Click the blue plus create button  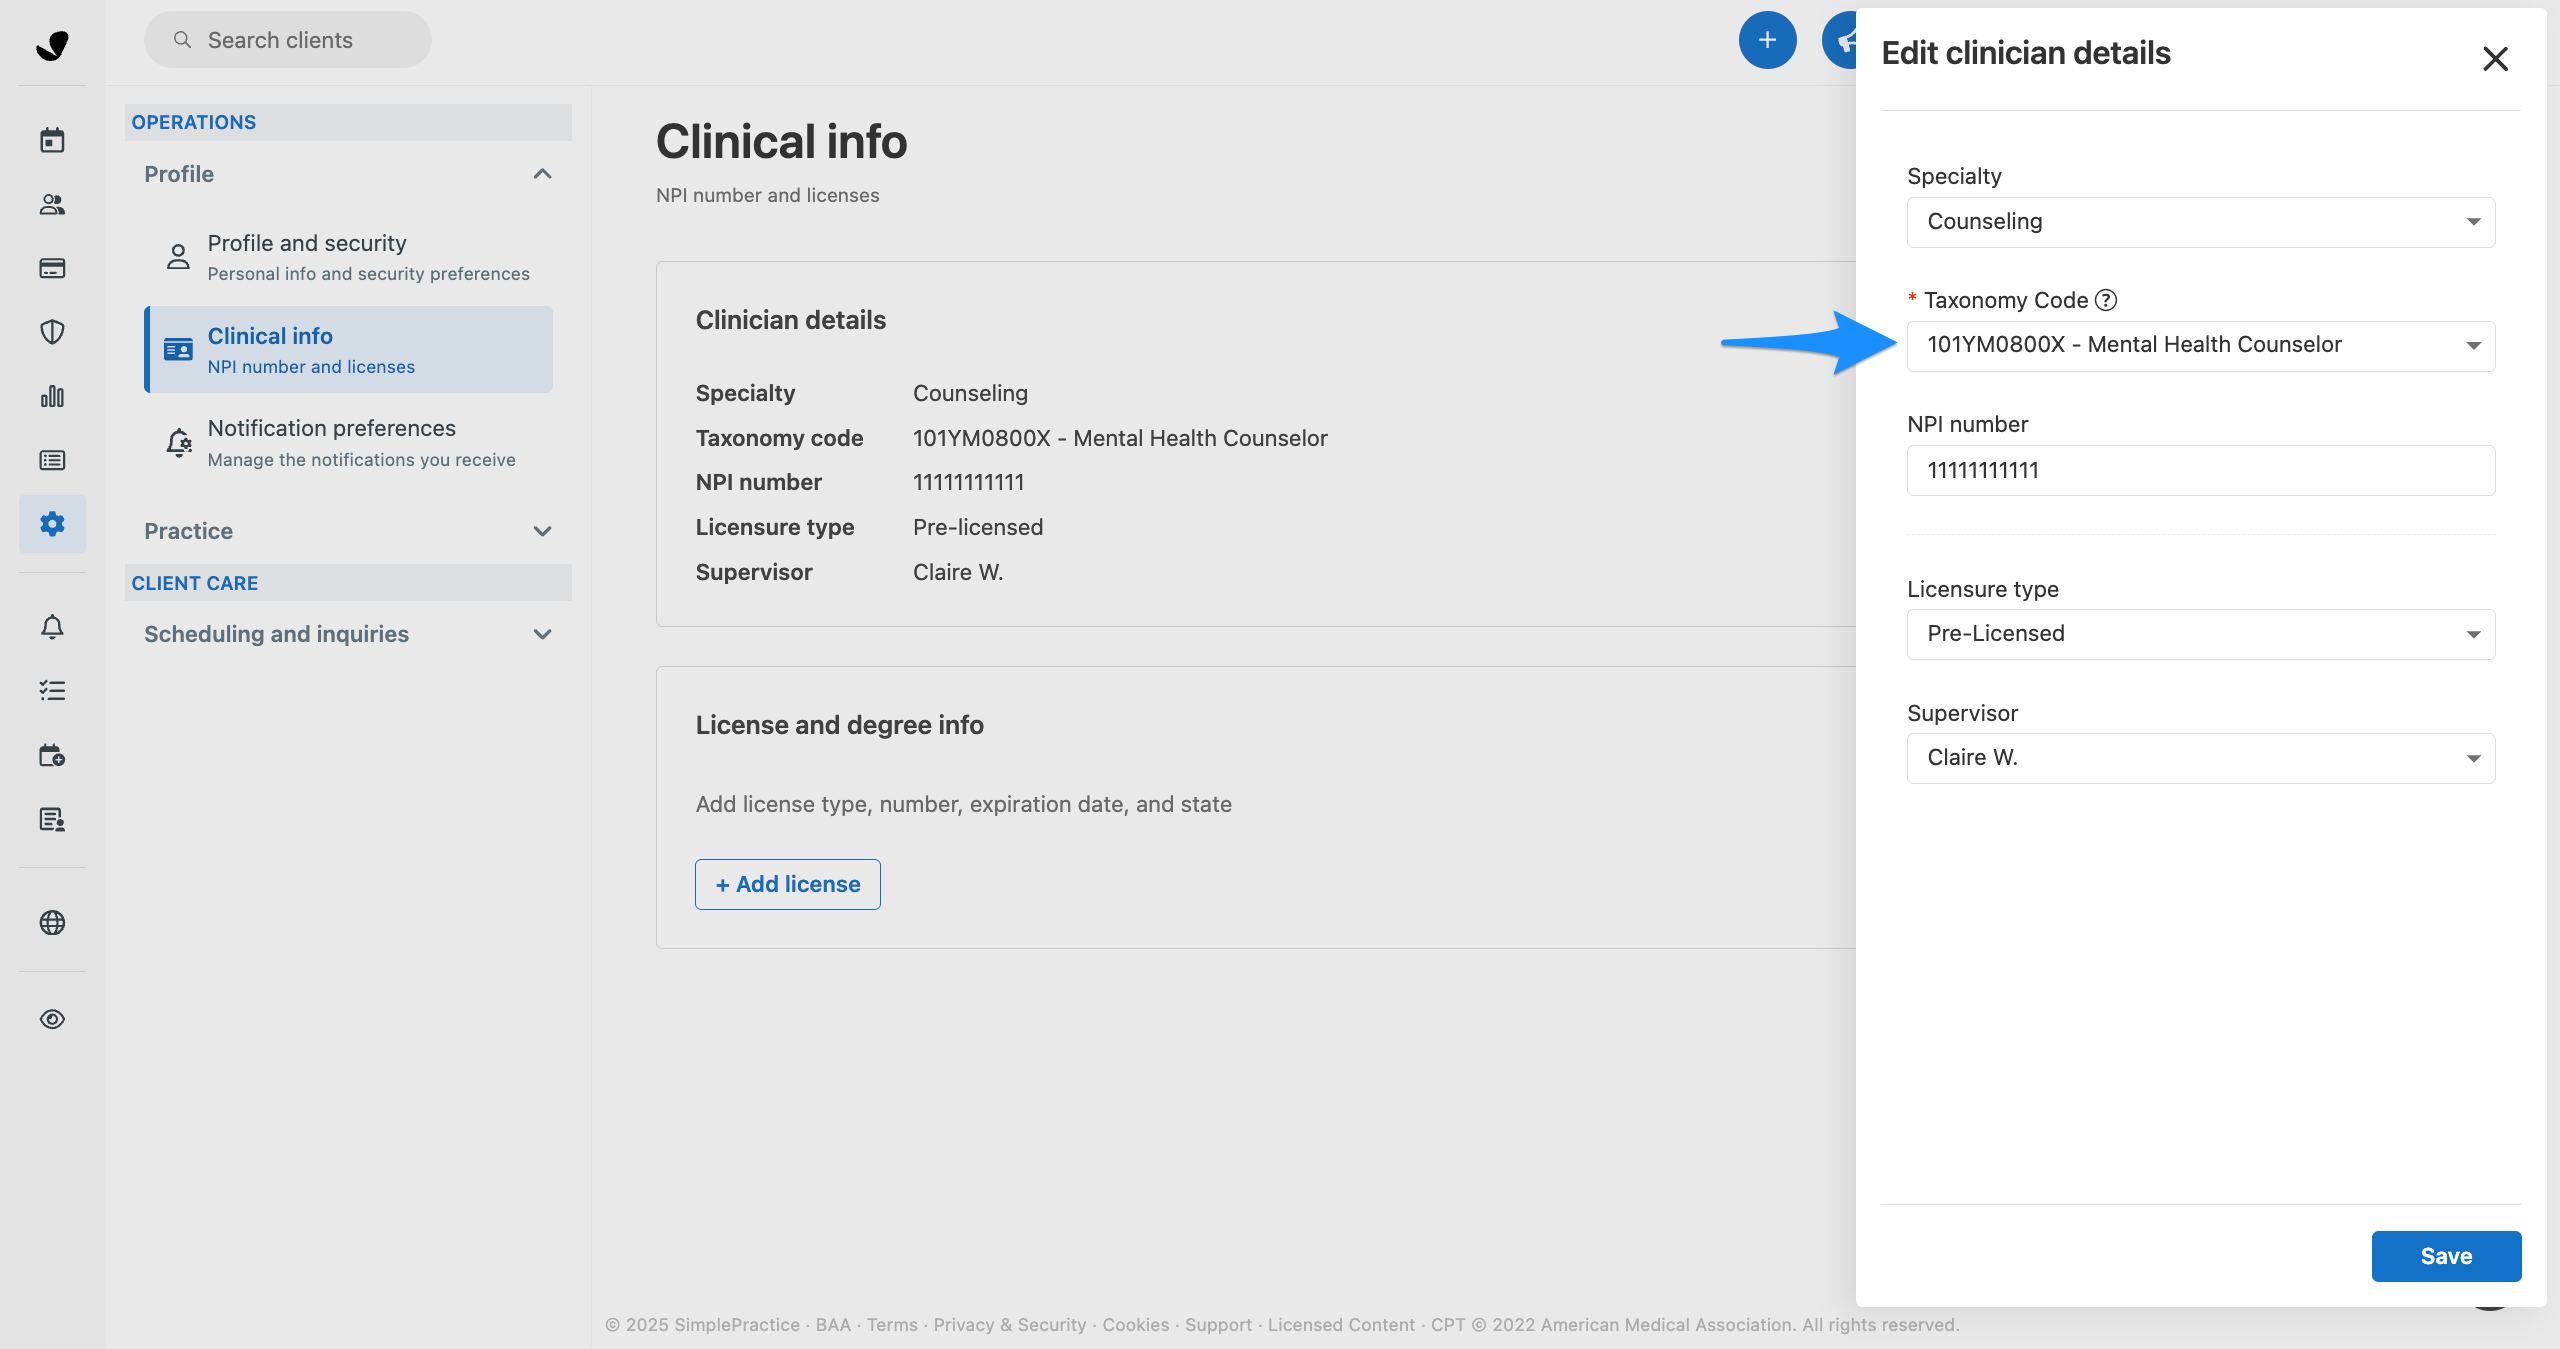point(1767,40)
